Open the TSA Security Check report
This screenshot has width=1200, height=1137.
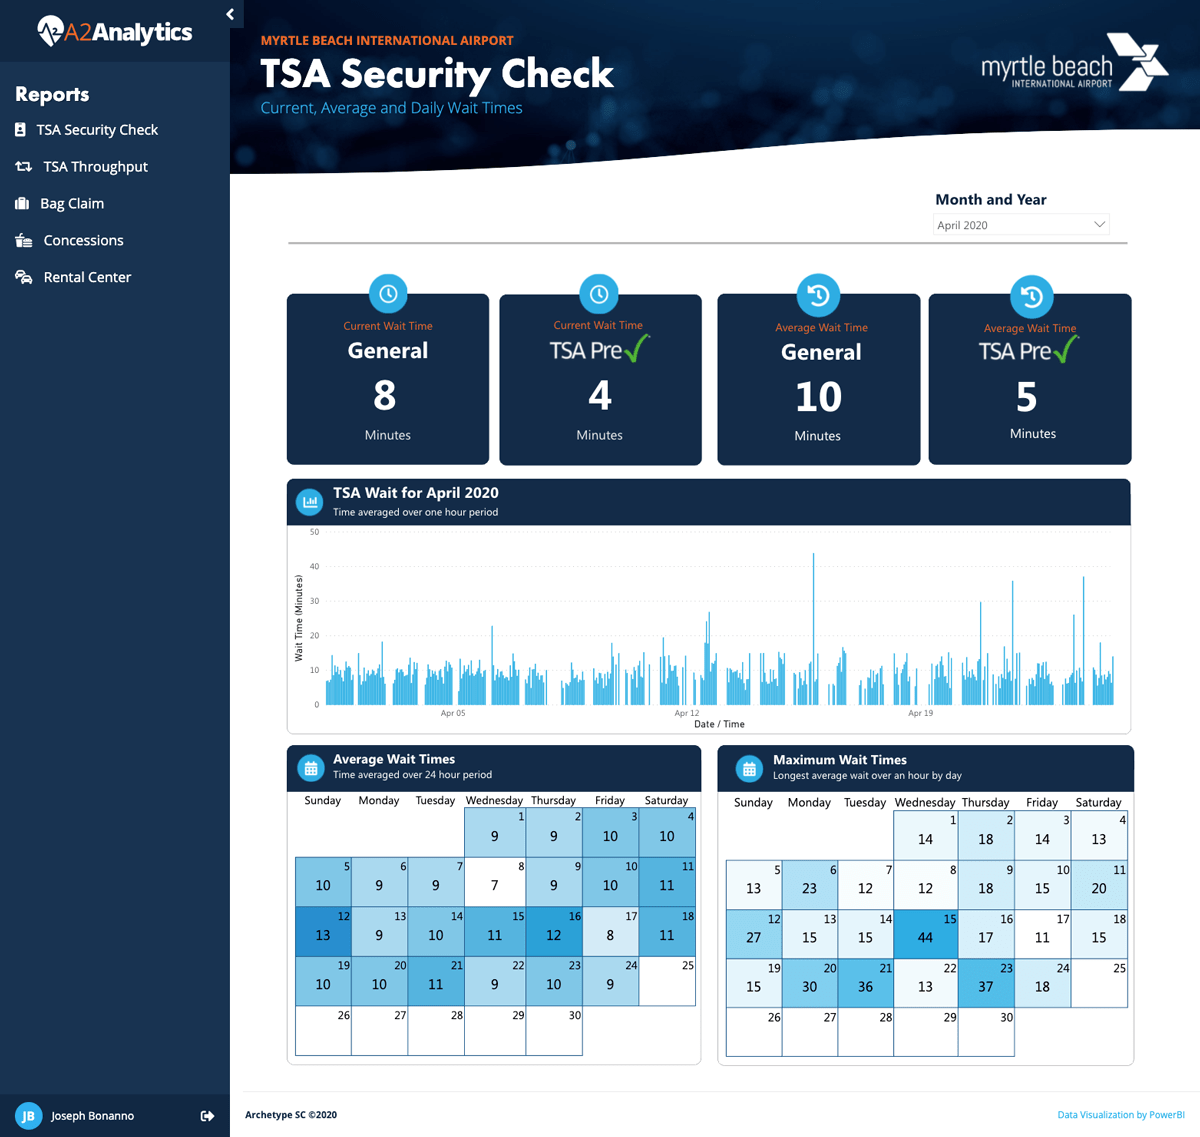(97, 130)
